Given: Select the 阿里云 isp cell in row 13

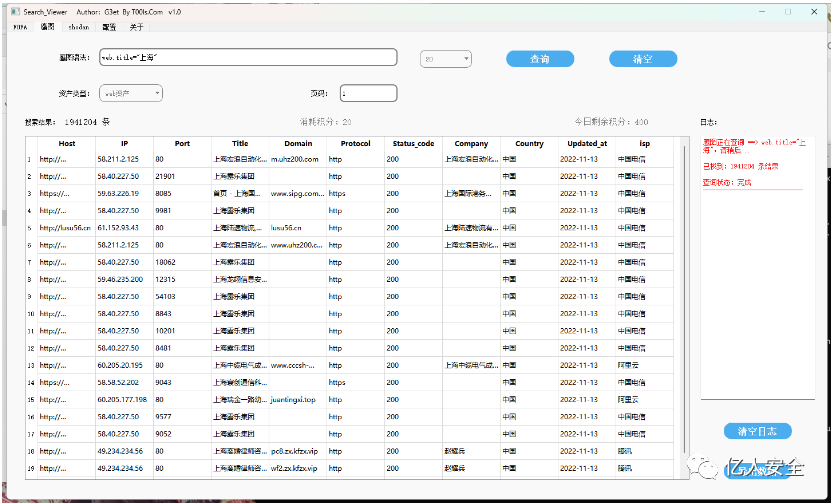Looking at the screenshot, I should [x=644, y=365].
